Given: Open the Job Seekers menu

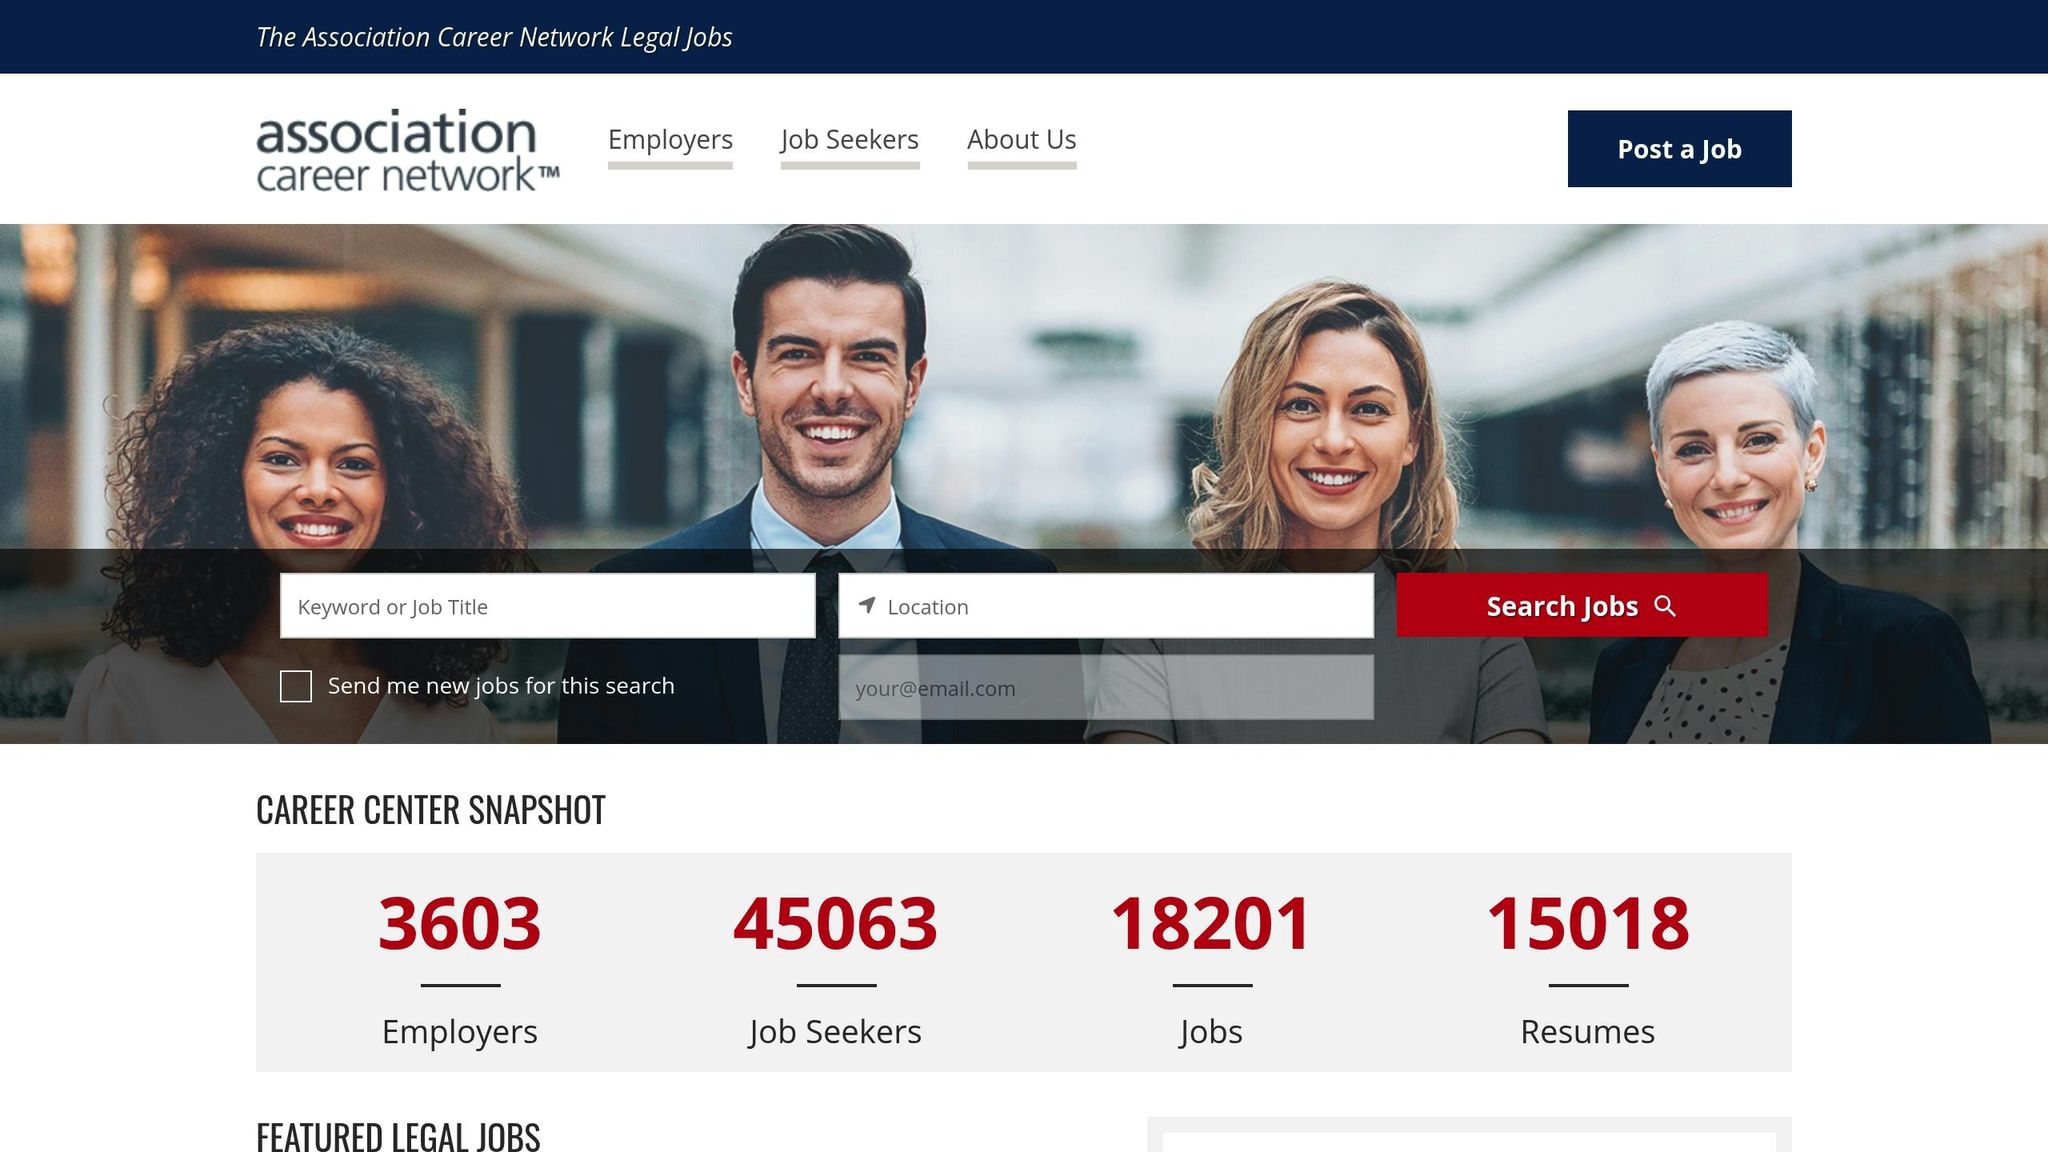Looking at the screenshot, I should tap(849, 140).
